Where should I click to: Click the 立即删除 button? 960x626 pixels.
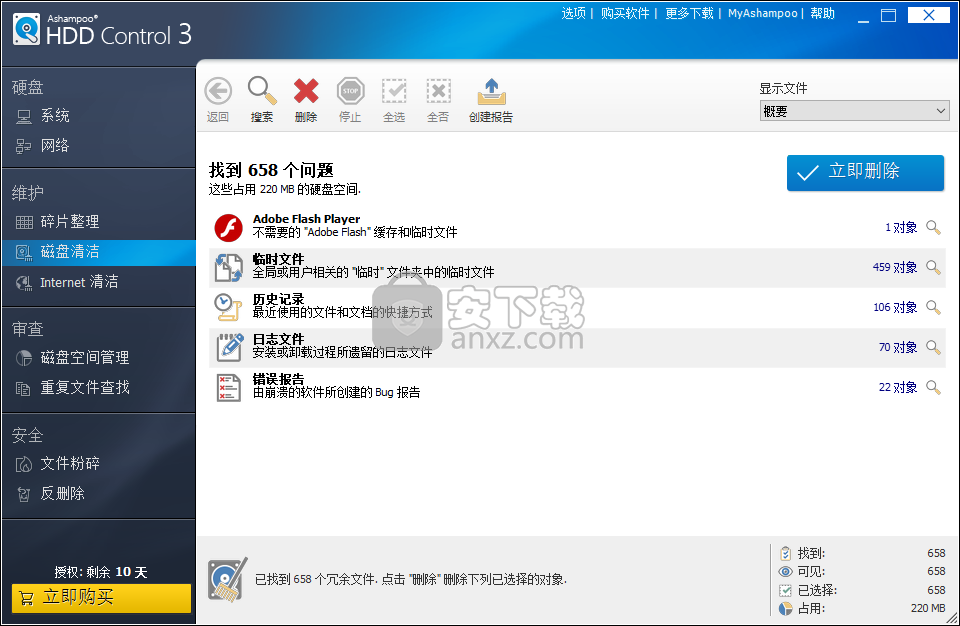coord(865,173)
